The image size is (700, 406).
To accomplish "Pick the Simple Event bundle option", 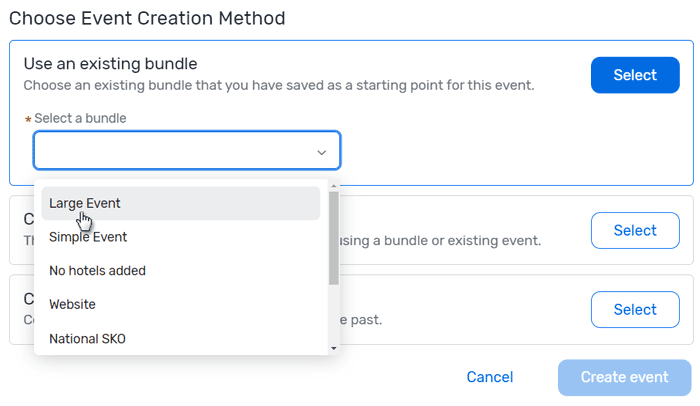I will point(88,237).
